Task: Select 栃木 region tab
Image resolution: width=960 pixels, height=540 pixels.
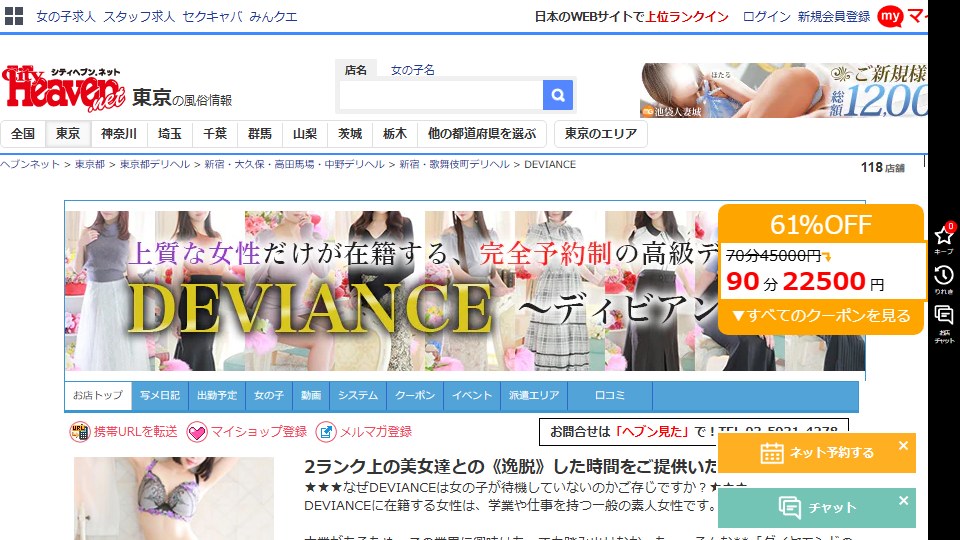Action: 395,133
